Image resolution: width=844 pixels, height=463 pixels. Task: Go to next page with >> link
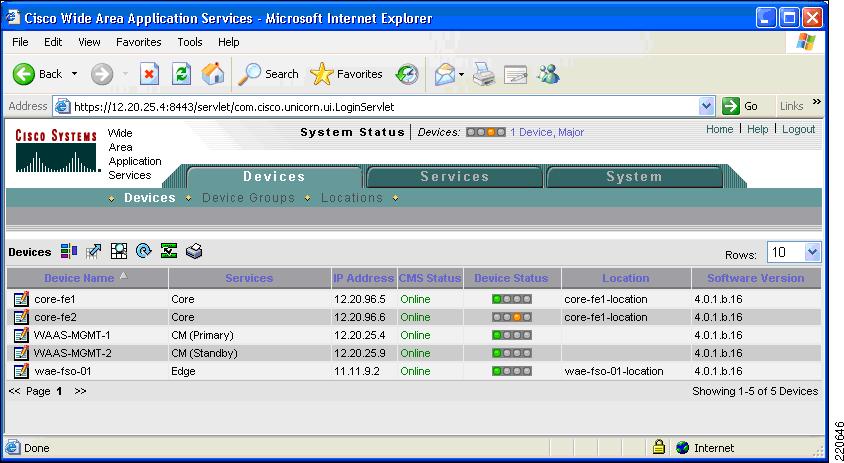tap(80, 391)
